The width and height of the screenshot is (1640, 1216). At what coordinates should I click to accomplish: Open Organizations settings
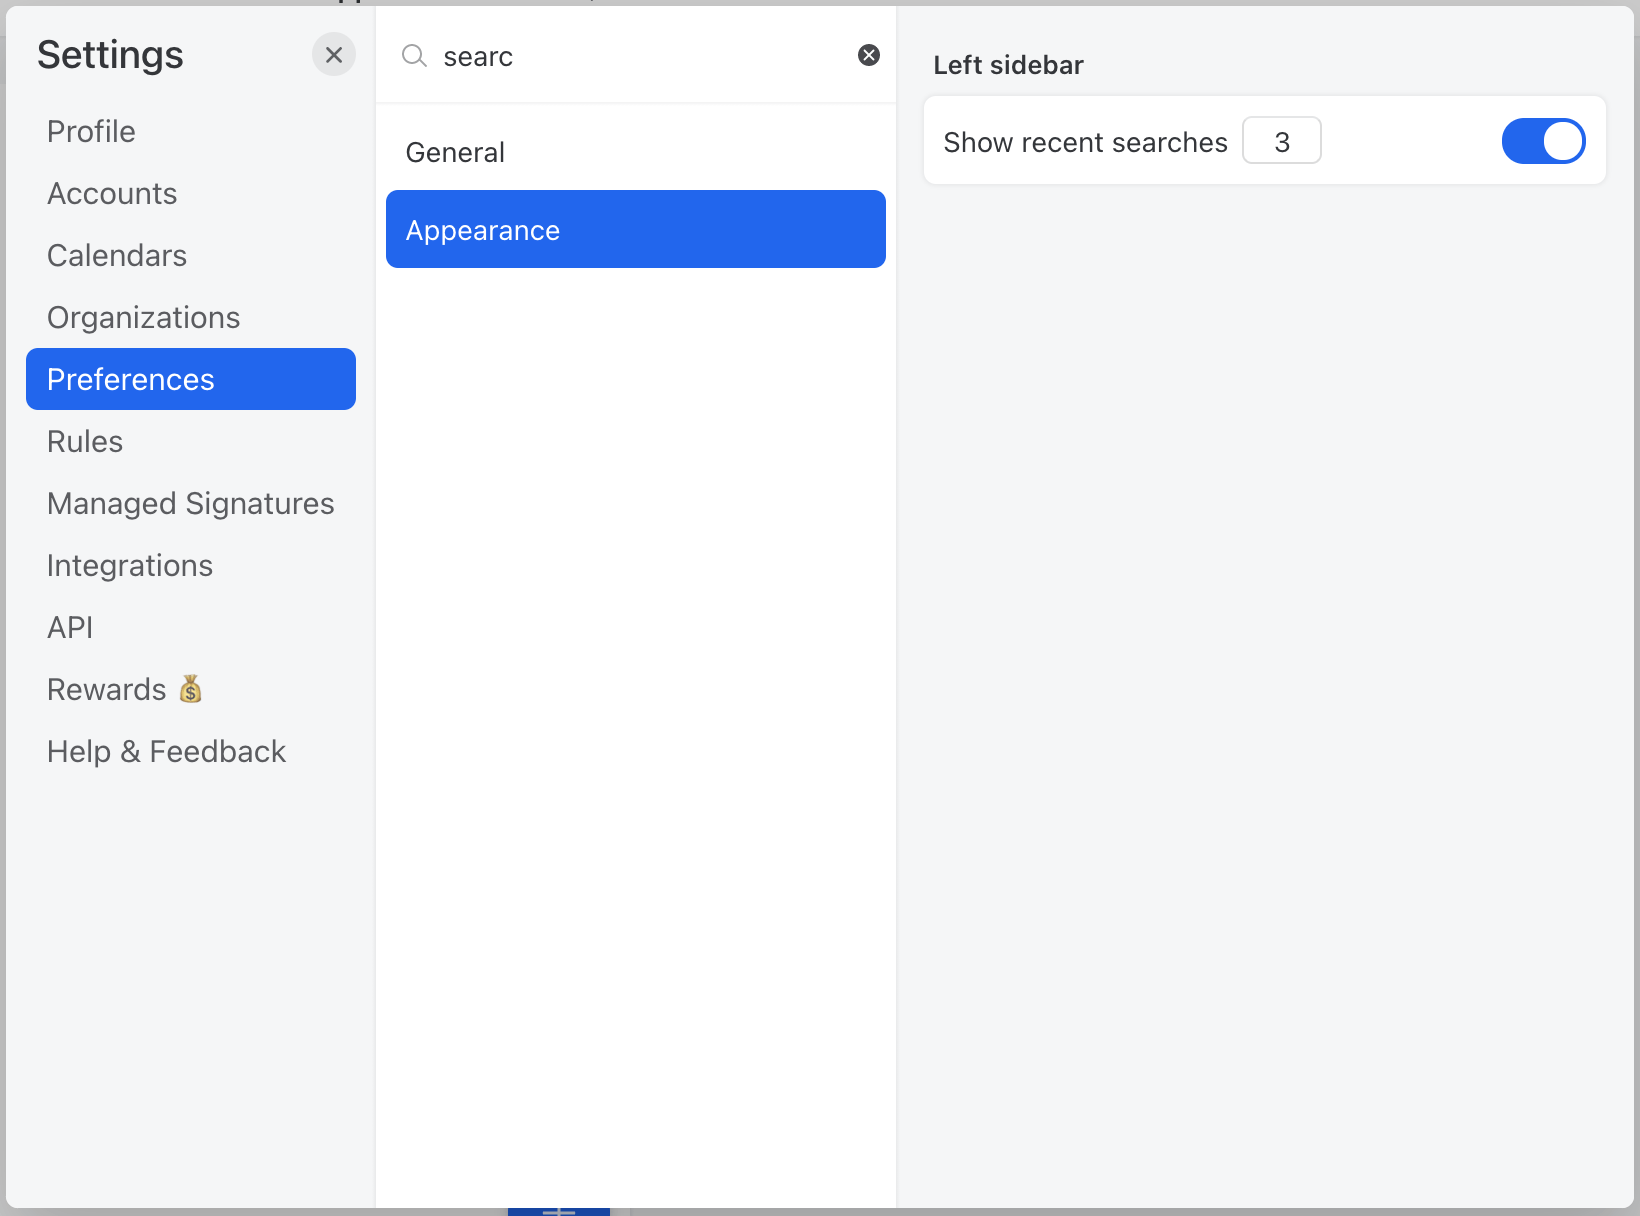pyautogui.click(x=143, y=317)
